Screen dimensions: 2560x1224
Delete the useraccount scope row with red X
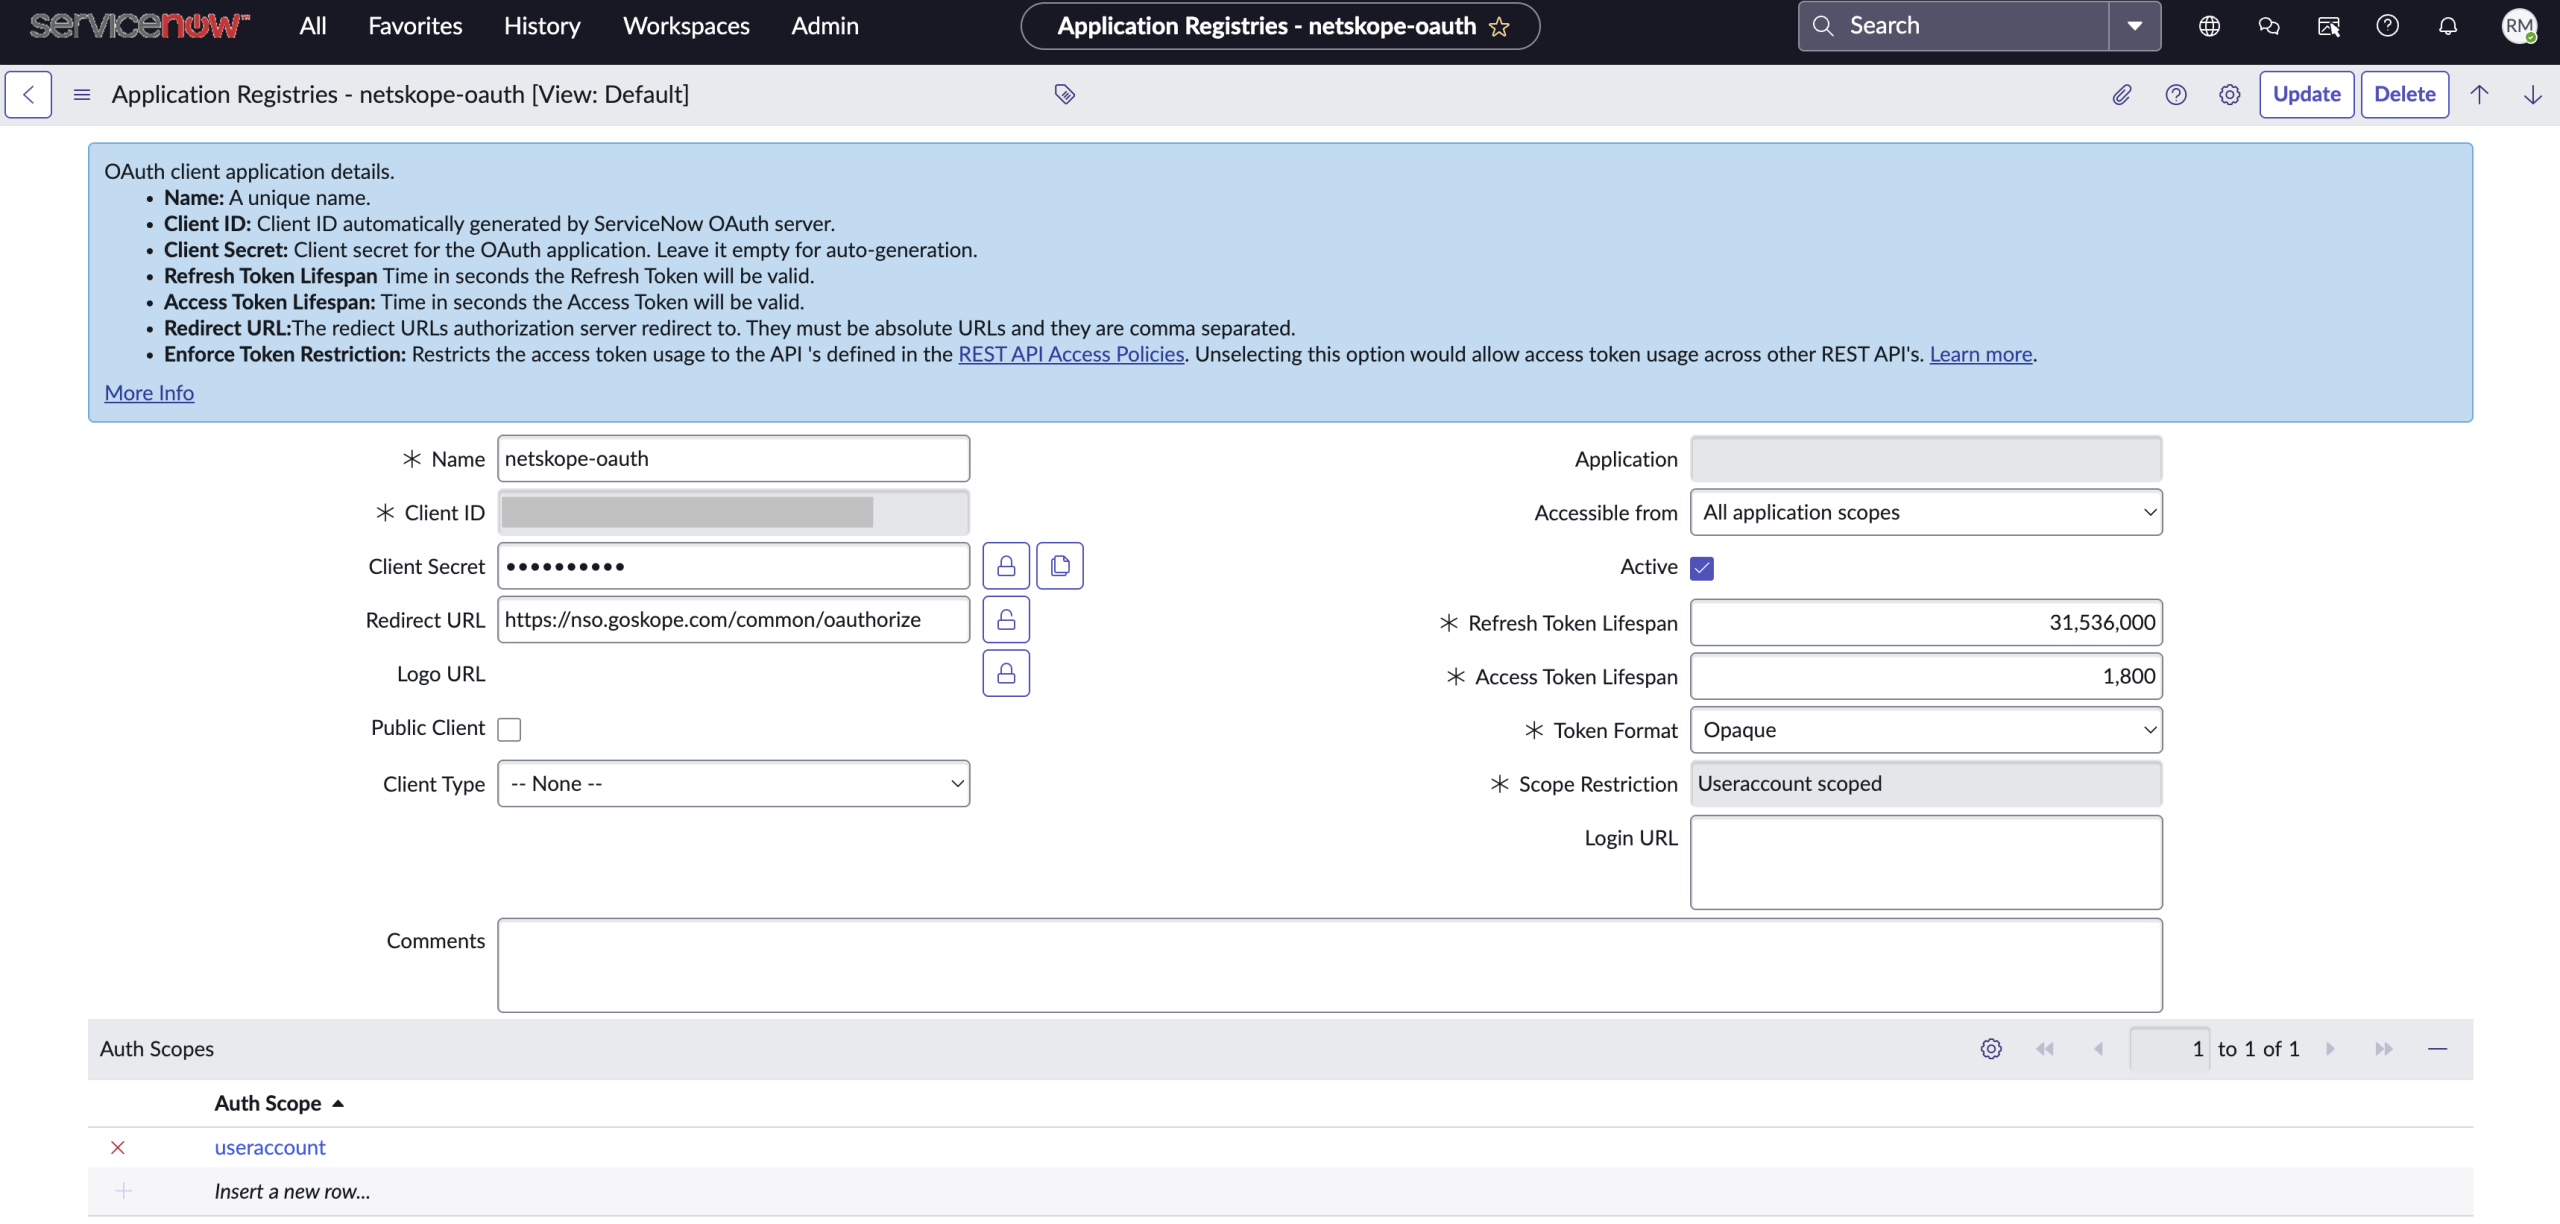(118, 1147)
